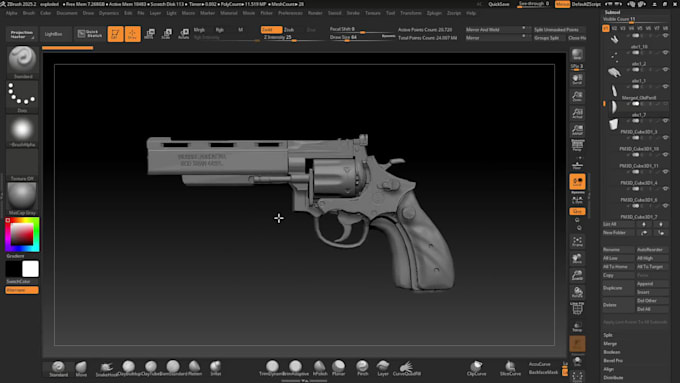This screenshot has width=680, height=383.
Task: Select the black secondary color swatch
Action: click(x=13, y=269)
